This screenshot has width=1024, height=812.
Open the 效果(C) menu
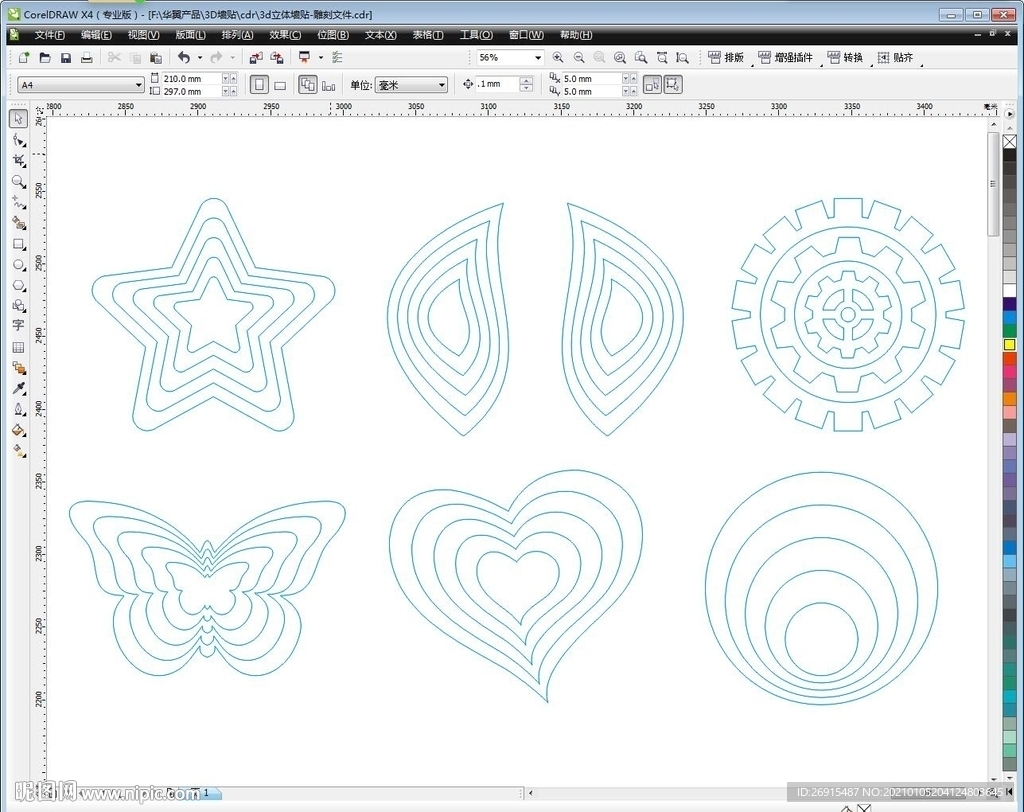(x=285, y=35)
